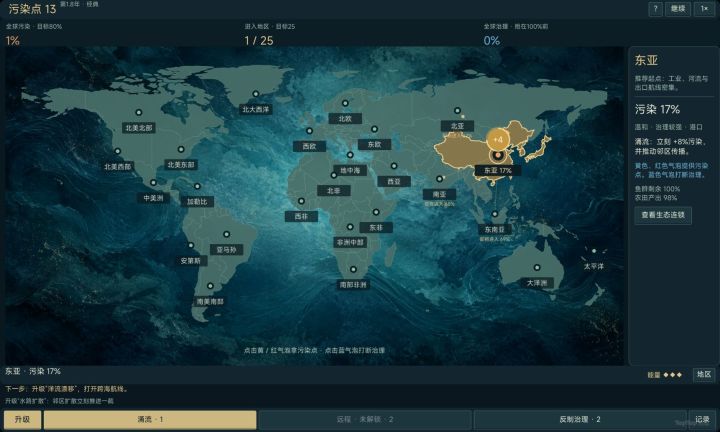Select the 西欧 region marker
The width and height of the screenshot is (720, 432).
[x=309, y=131]
